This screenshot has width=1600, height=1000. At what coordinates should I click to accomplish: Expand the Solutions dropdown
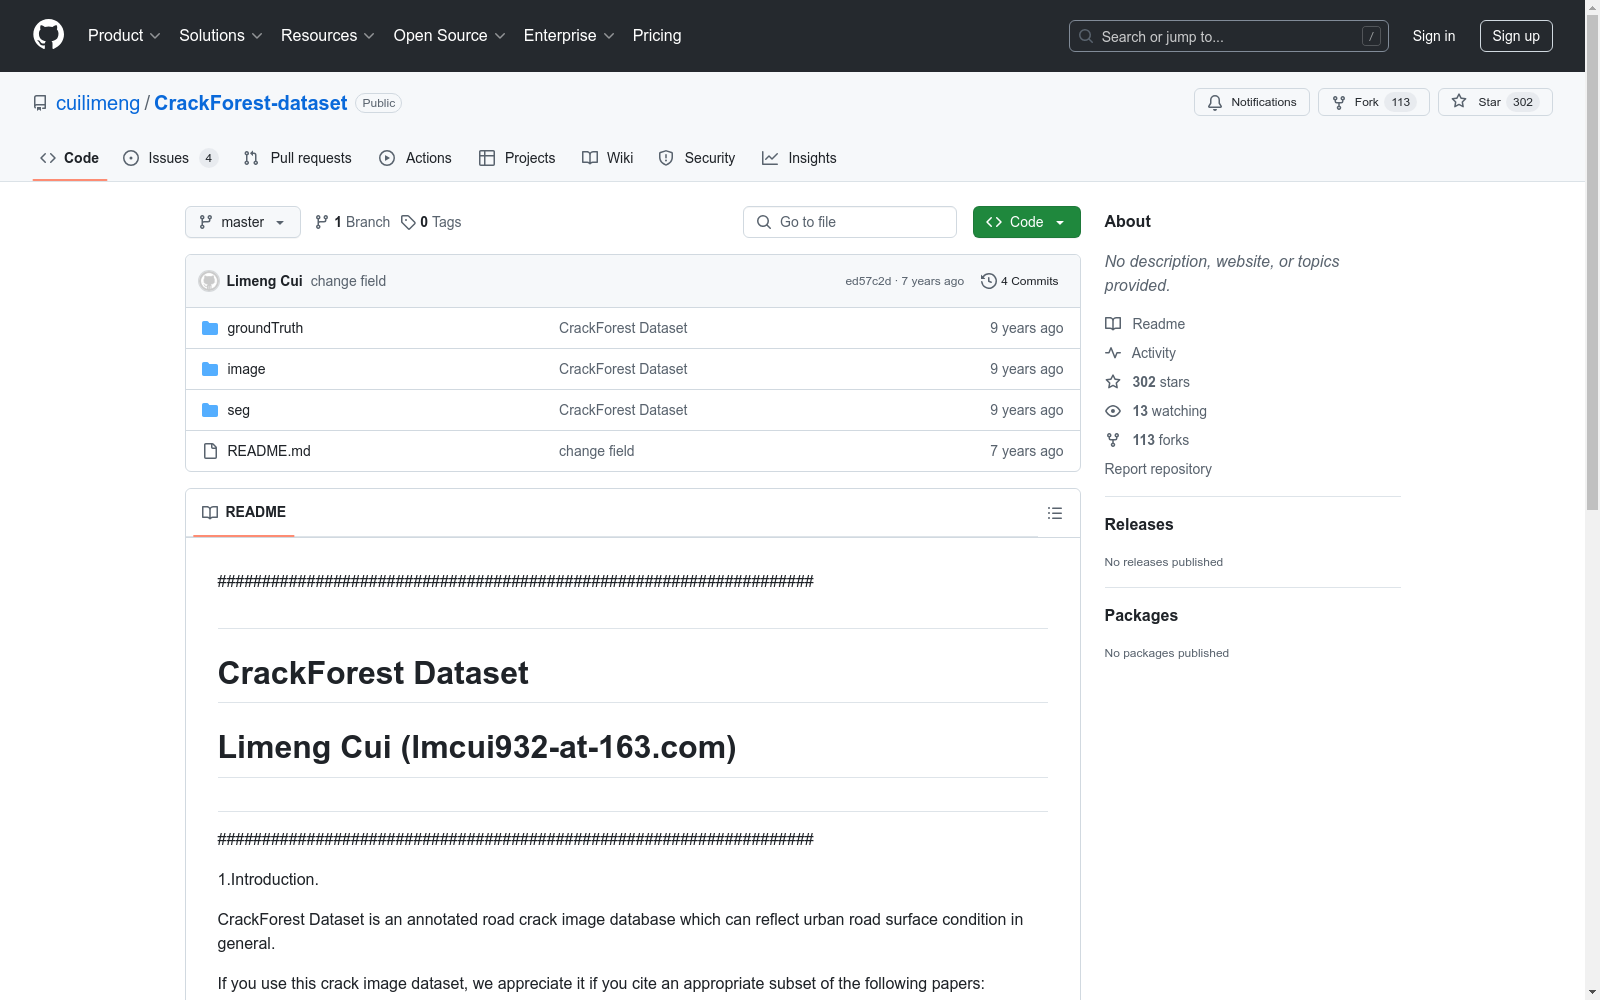click(x=220, y=35)
